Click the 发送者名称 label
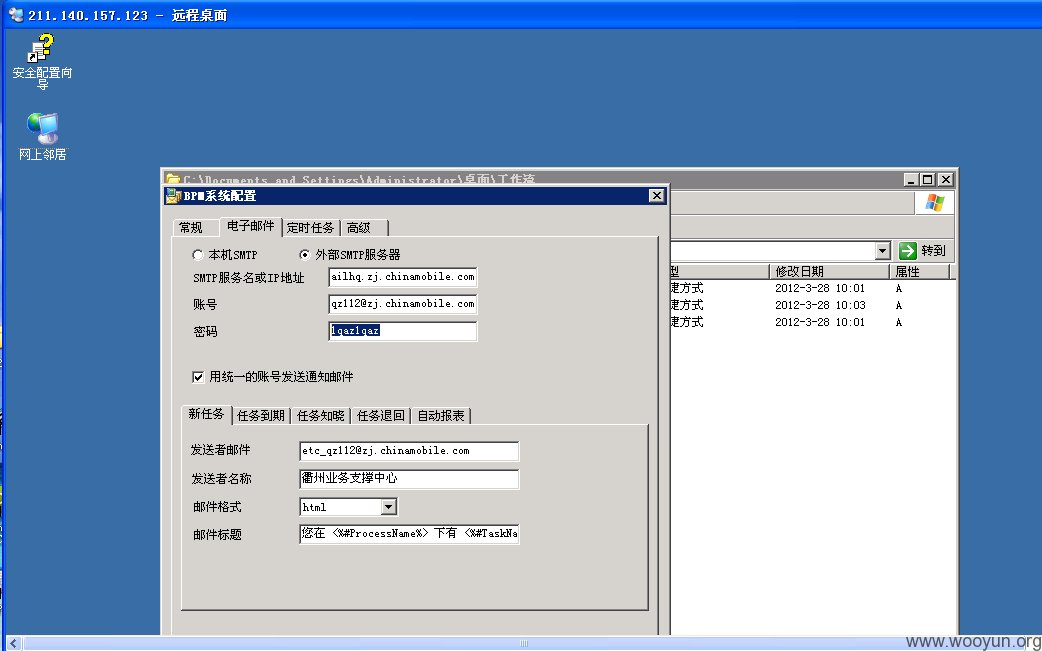This screenshot has height=651, width=1042. click(x=221, y=478)
